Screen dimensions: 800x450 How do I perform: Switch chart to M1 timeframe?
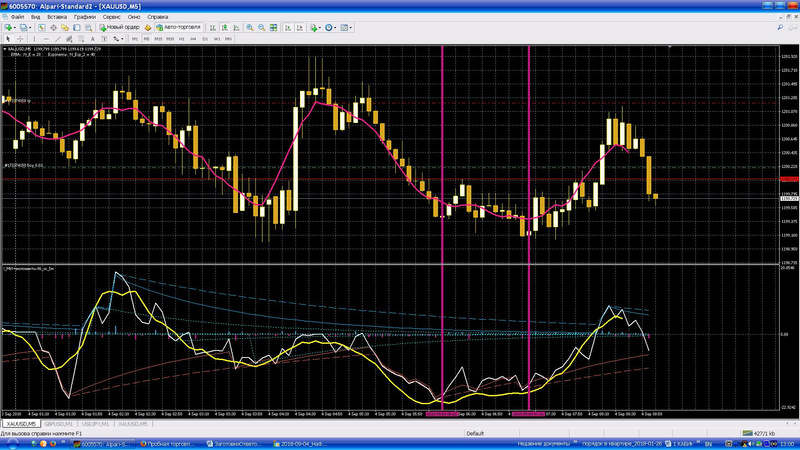(x=137, y=39)
